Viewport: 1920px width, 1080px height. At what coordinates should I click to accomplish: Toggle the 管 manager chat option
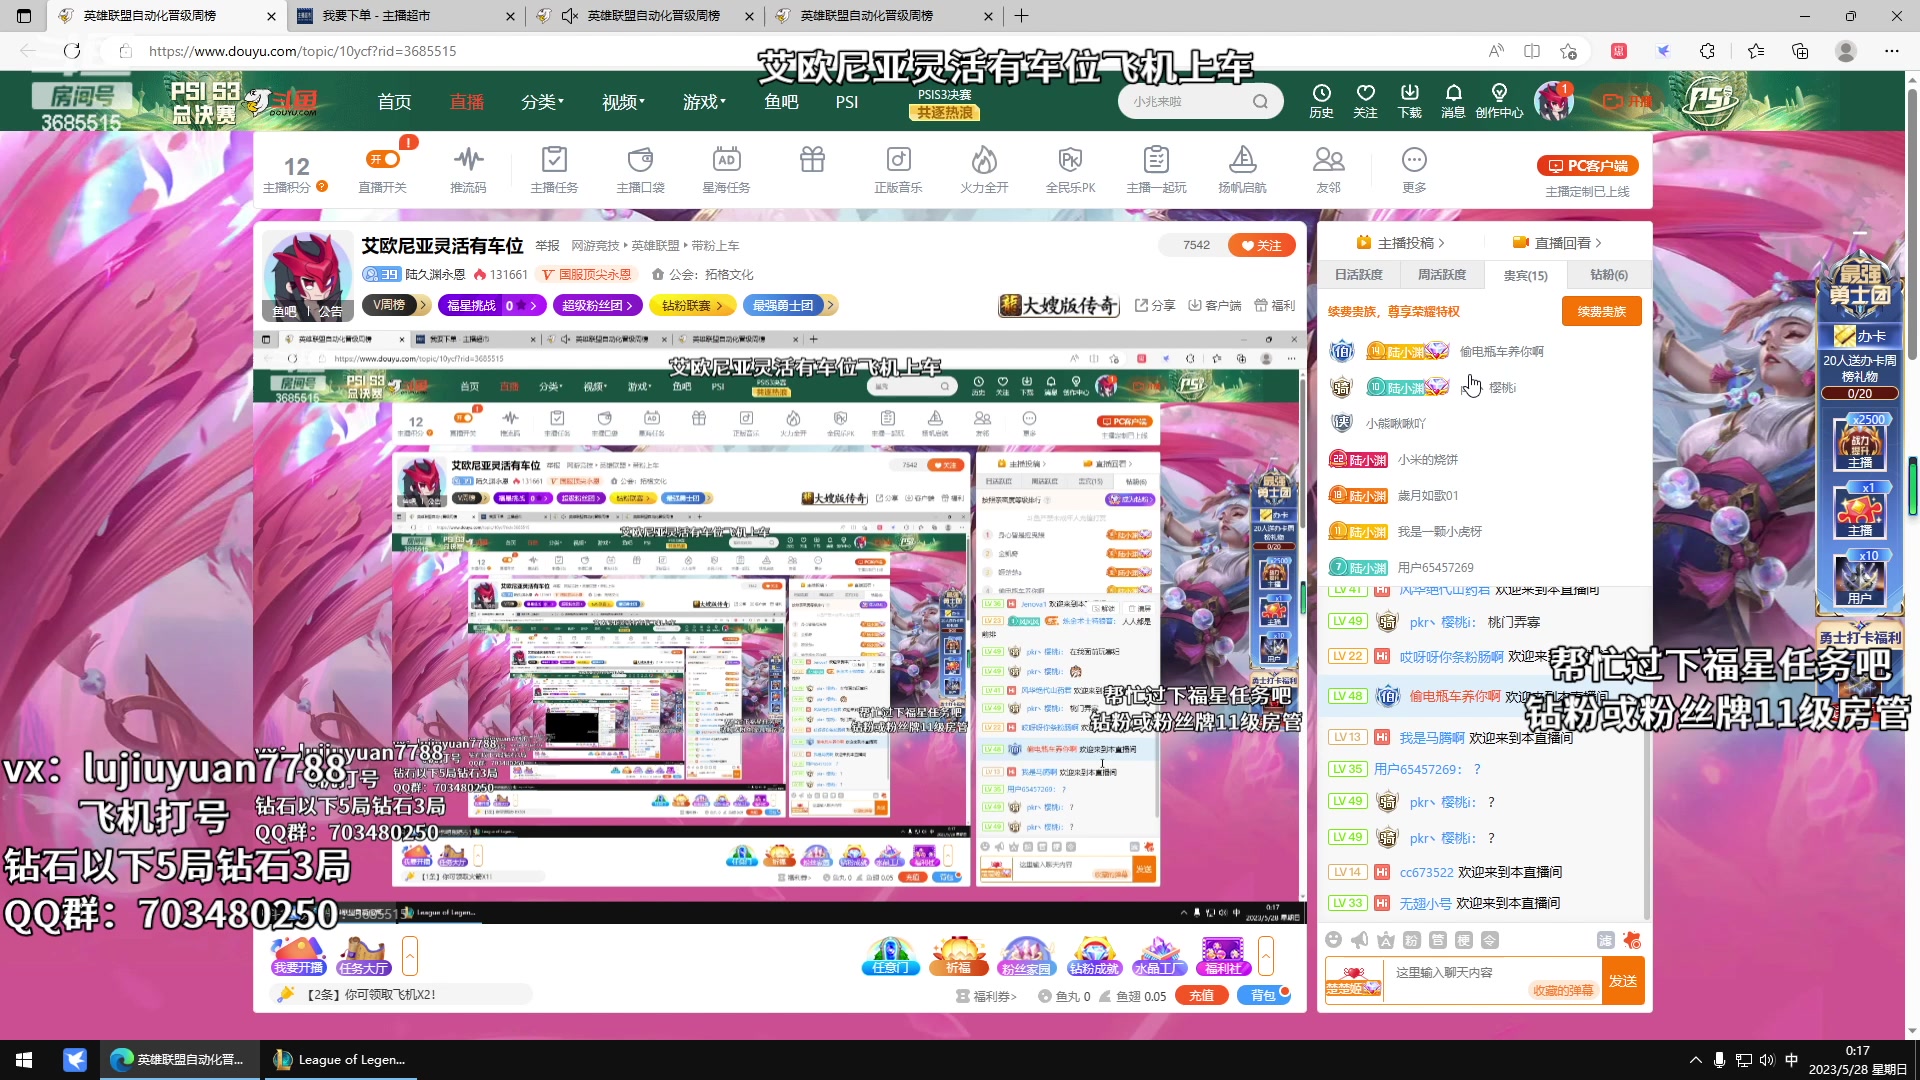pyautogui.click(x=1437, y=940)
